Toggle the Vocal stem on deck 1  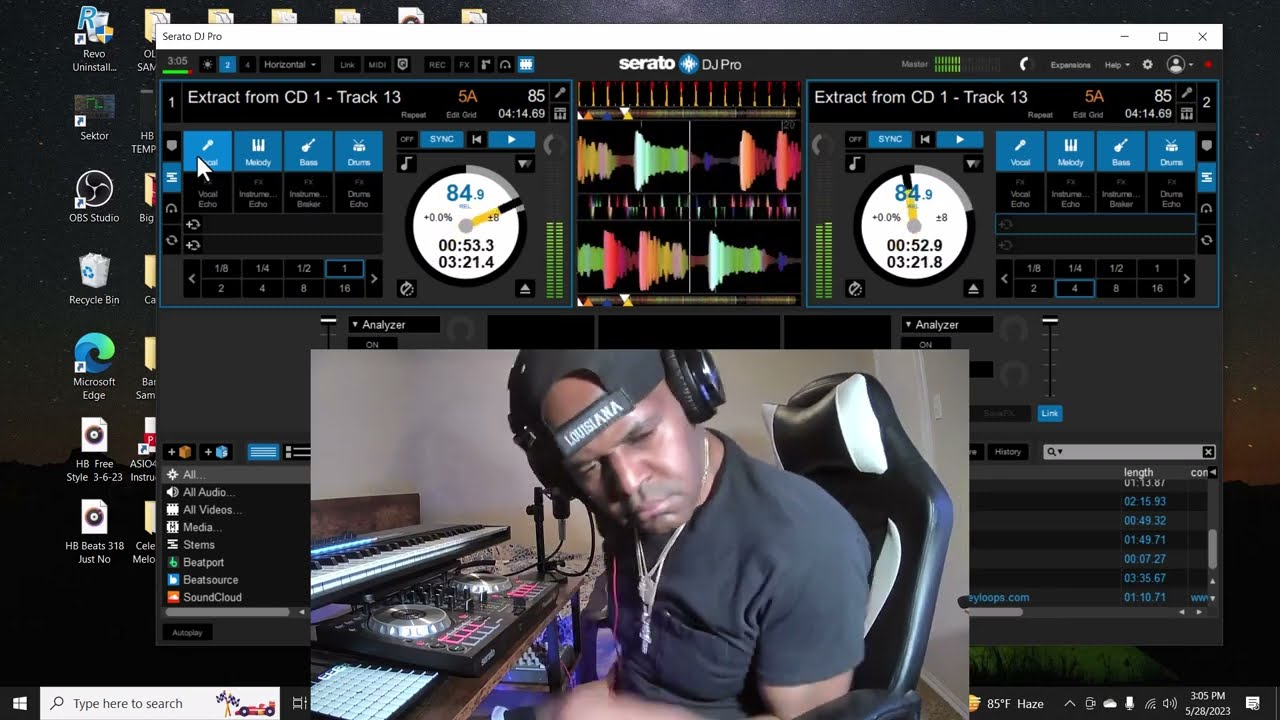(x=207, y=151)
